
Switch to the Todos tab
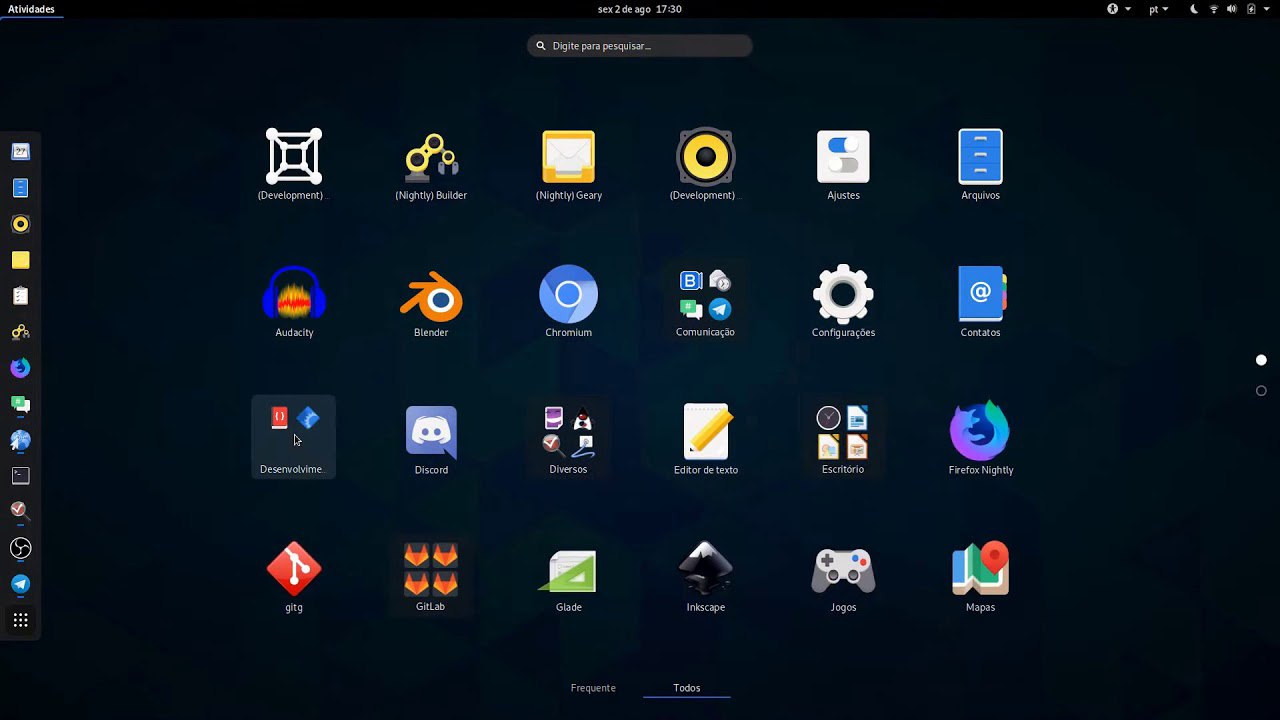pos(687,688)
